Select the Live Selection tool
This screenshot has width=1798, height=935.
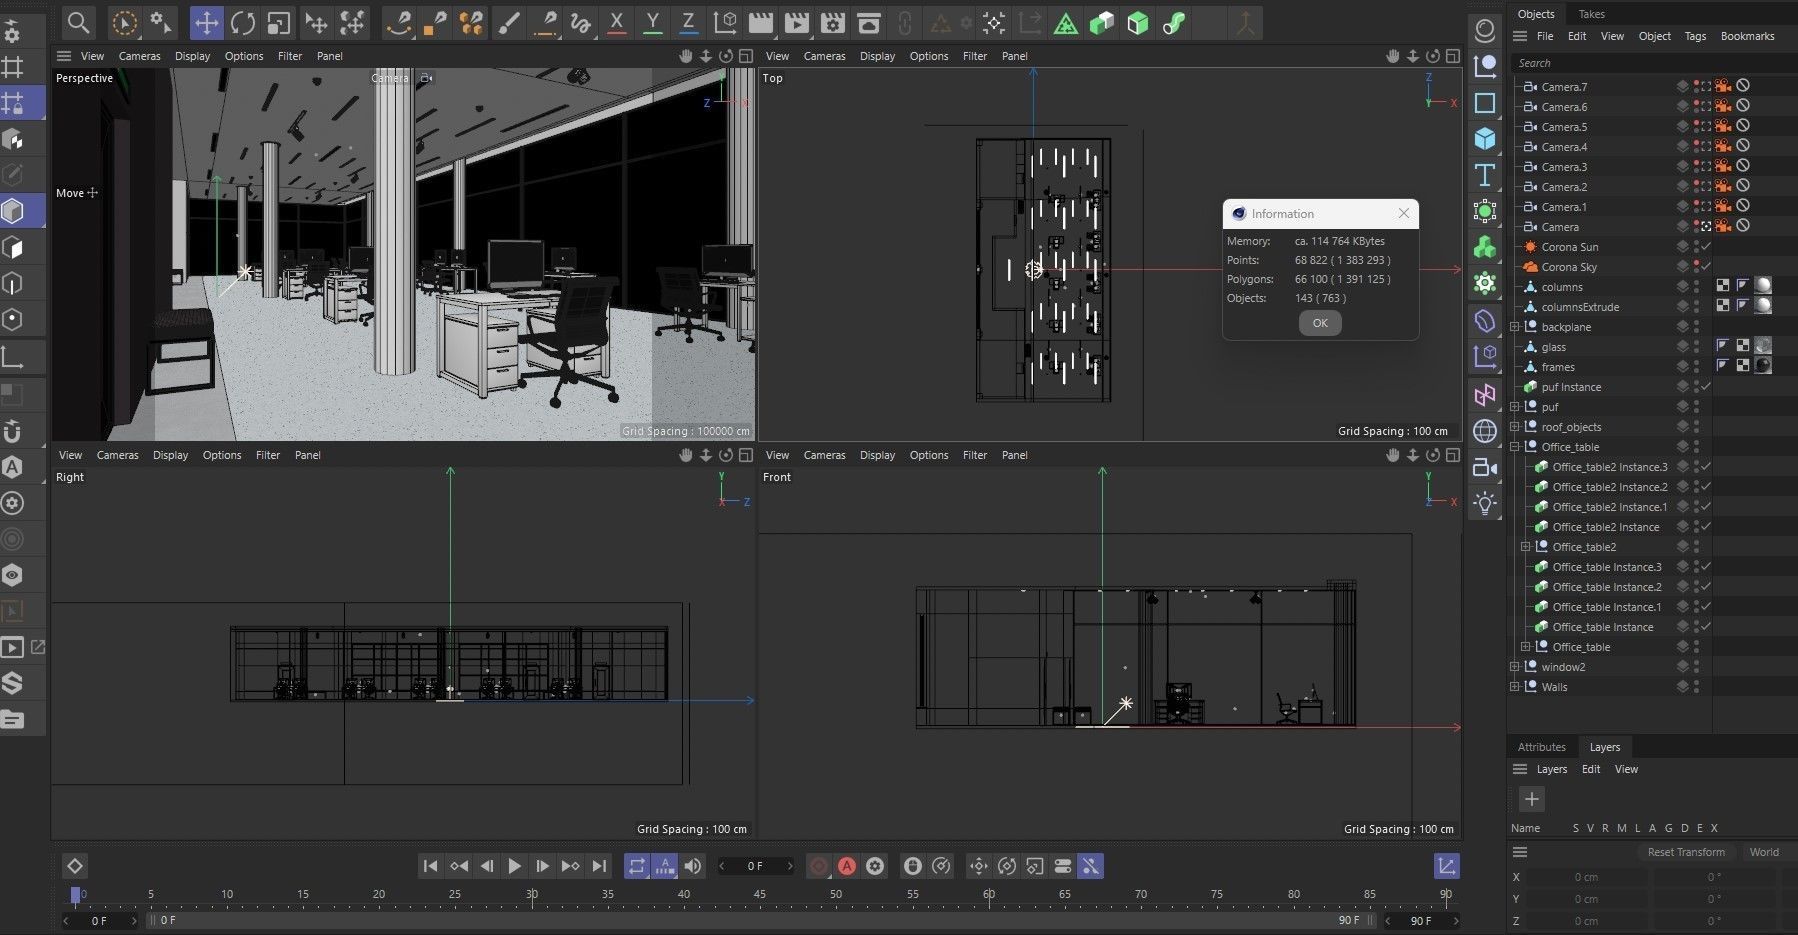click(x=124, y=22)
